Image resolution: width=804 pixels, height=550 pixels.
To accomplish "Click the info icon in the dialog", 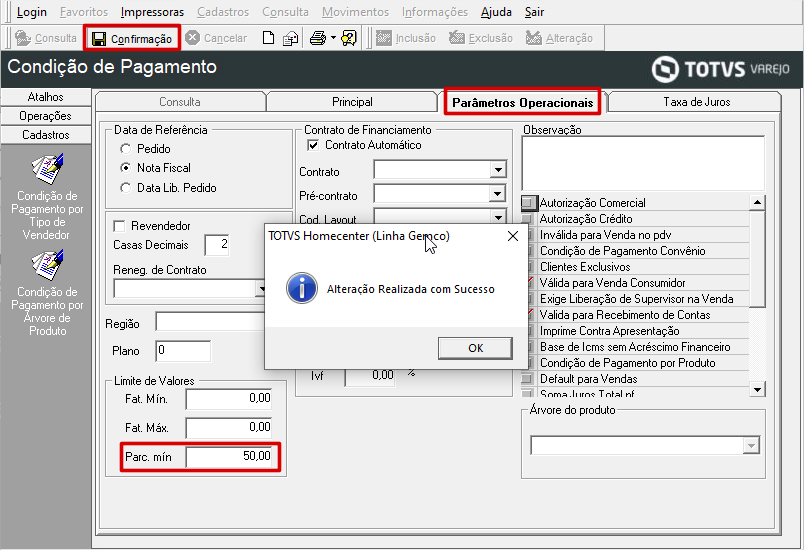I will click(x=302, y=289).
